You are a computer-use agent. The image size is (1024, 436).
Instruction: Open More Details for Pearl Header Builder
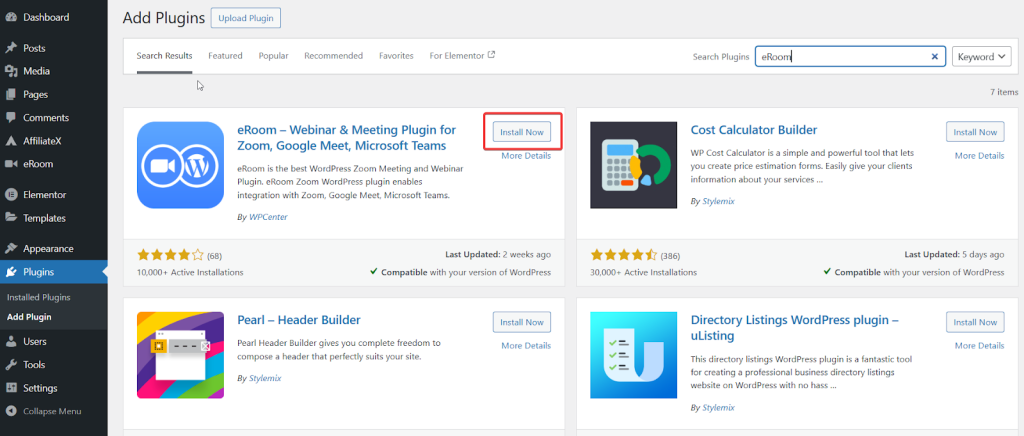pos(526,346)
